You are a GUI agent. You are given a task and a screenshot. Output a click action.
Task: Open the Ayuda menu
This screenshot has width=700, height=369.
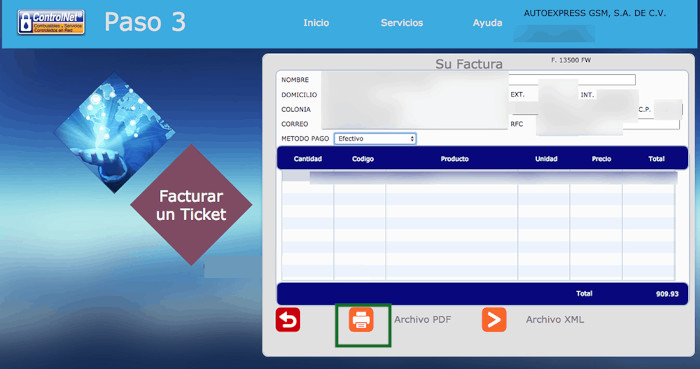(488, 23)
